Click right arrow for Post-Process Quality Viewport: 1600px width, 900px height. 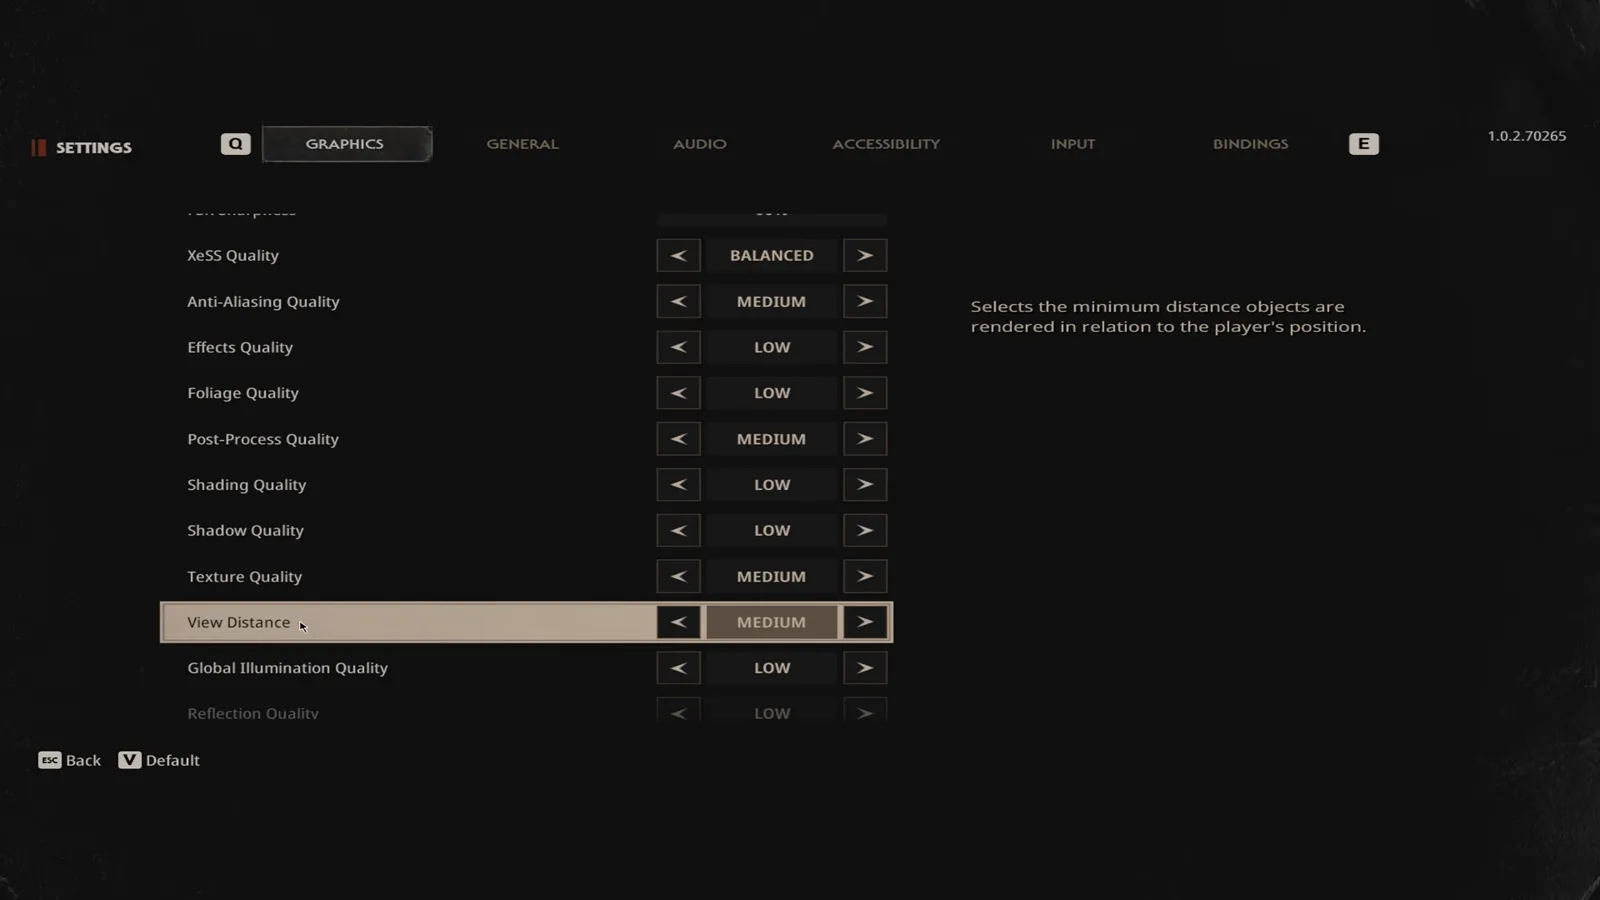click(x=865, y=439)
